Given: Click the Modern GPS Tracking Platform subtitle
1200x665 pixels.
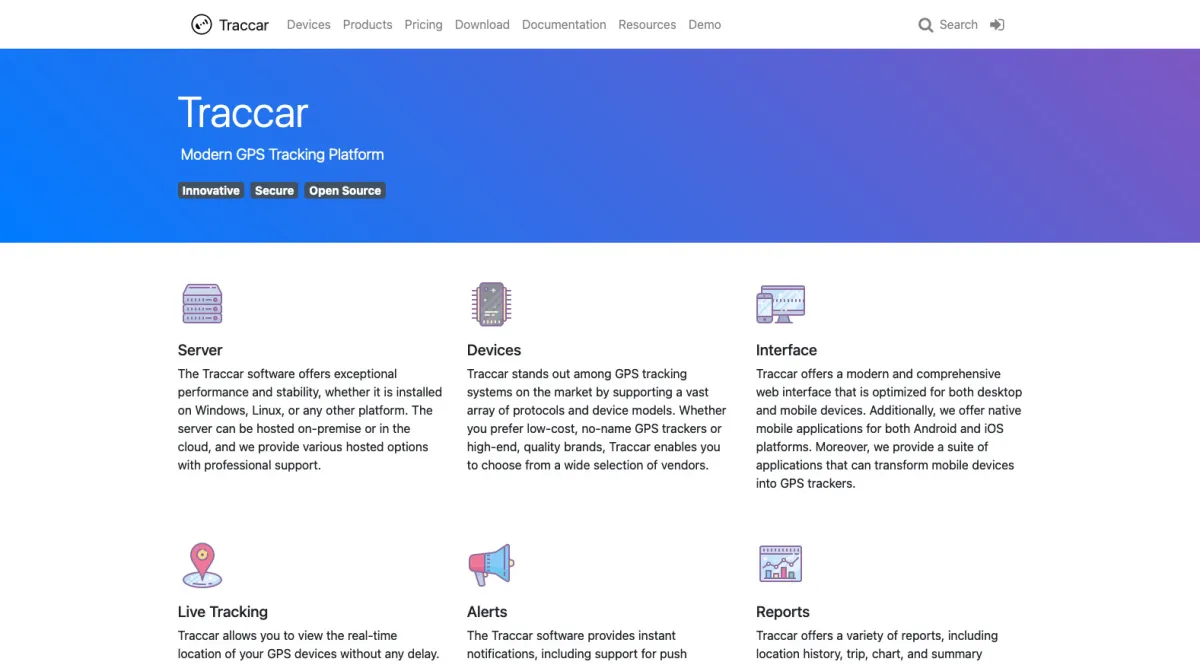Looking at the screenshot, I should pos(282,154).
